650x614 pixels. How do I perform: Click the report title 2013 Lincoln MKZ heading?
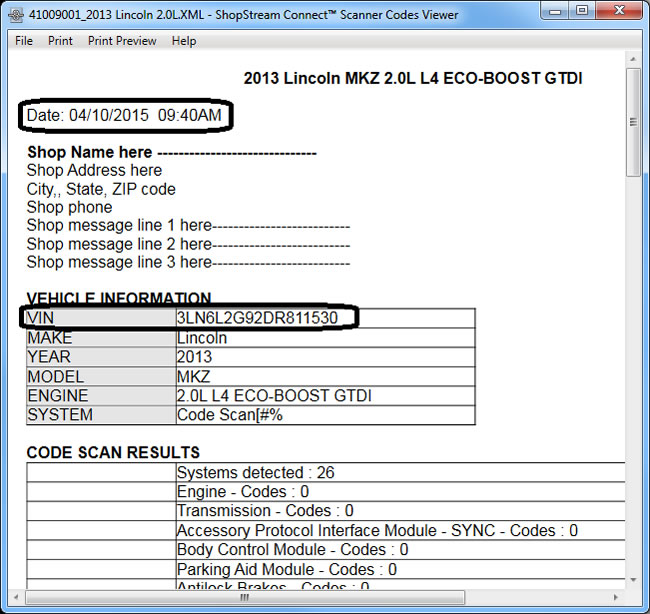413,79
